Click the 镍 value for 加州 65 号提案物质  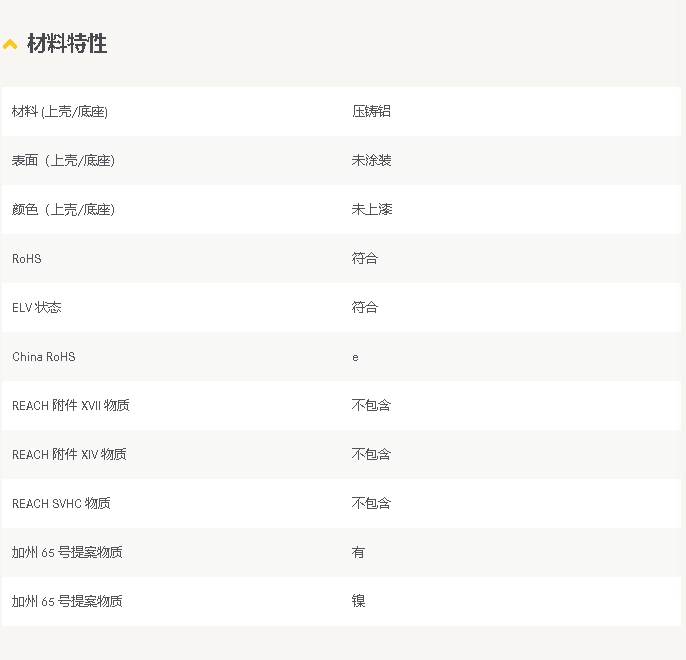[x=358, y=601]
